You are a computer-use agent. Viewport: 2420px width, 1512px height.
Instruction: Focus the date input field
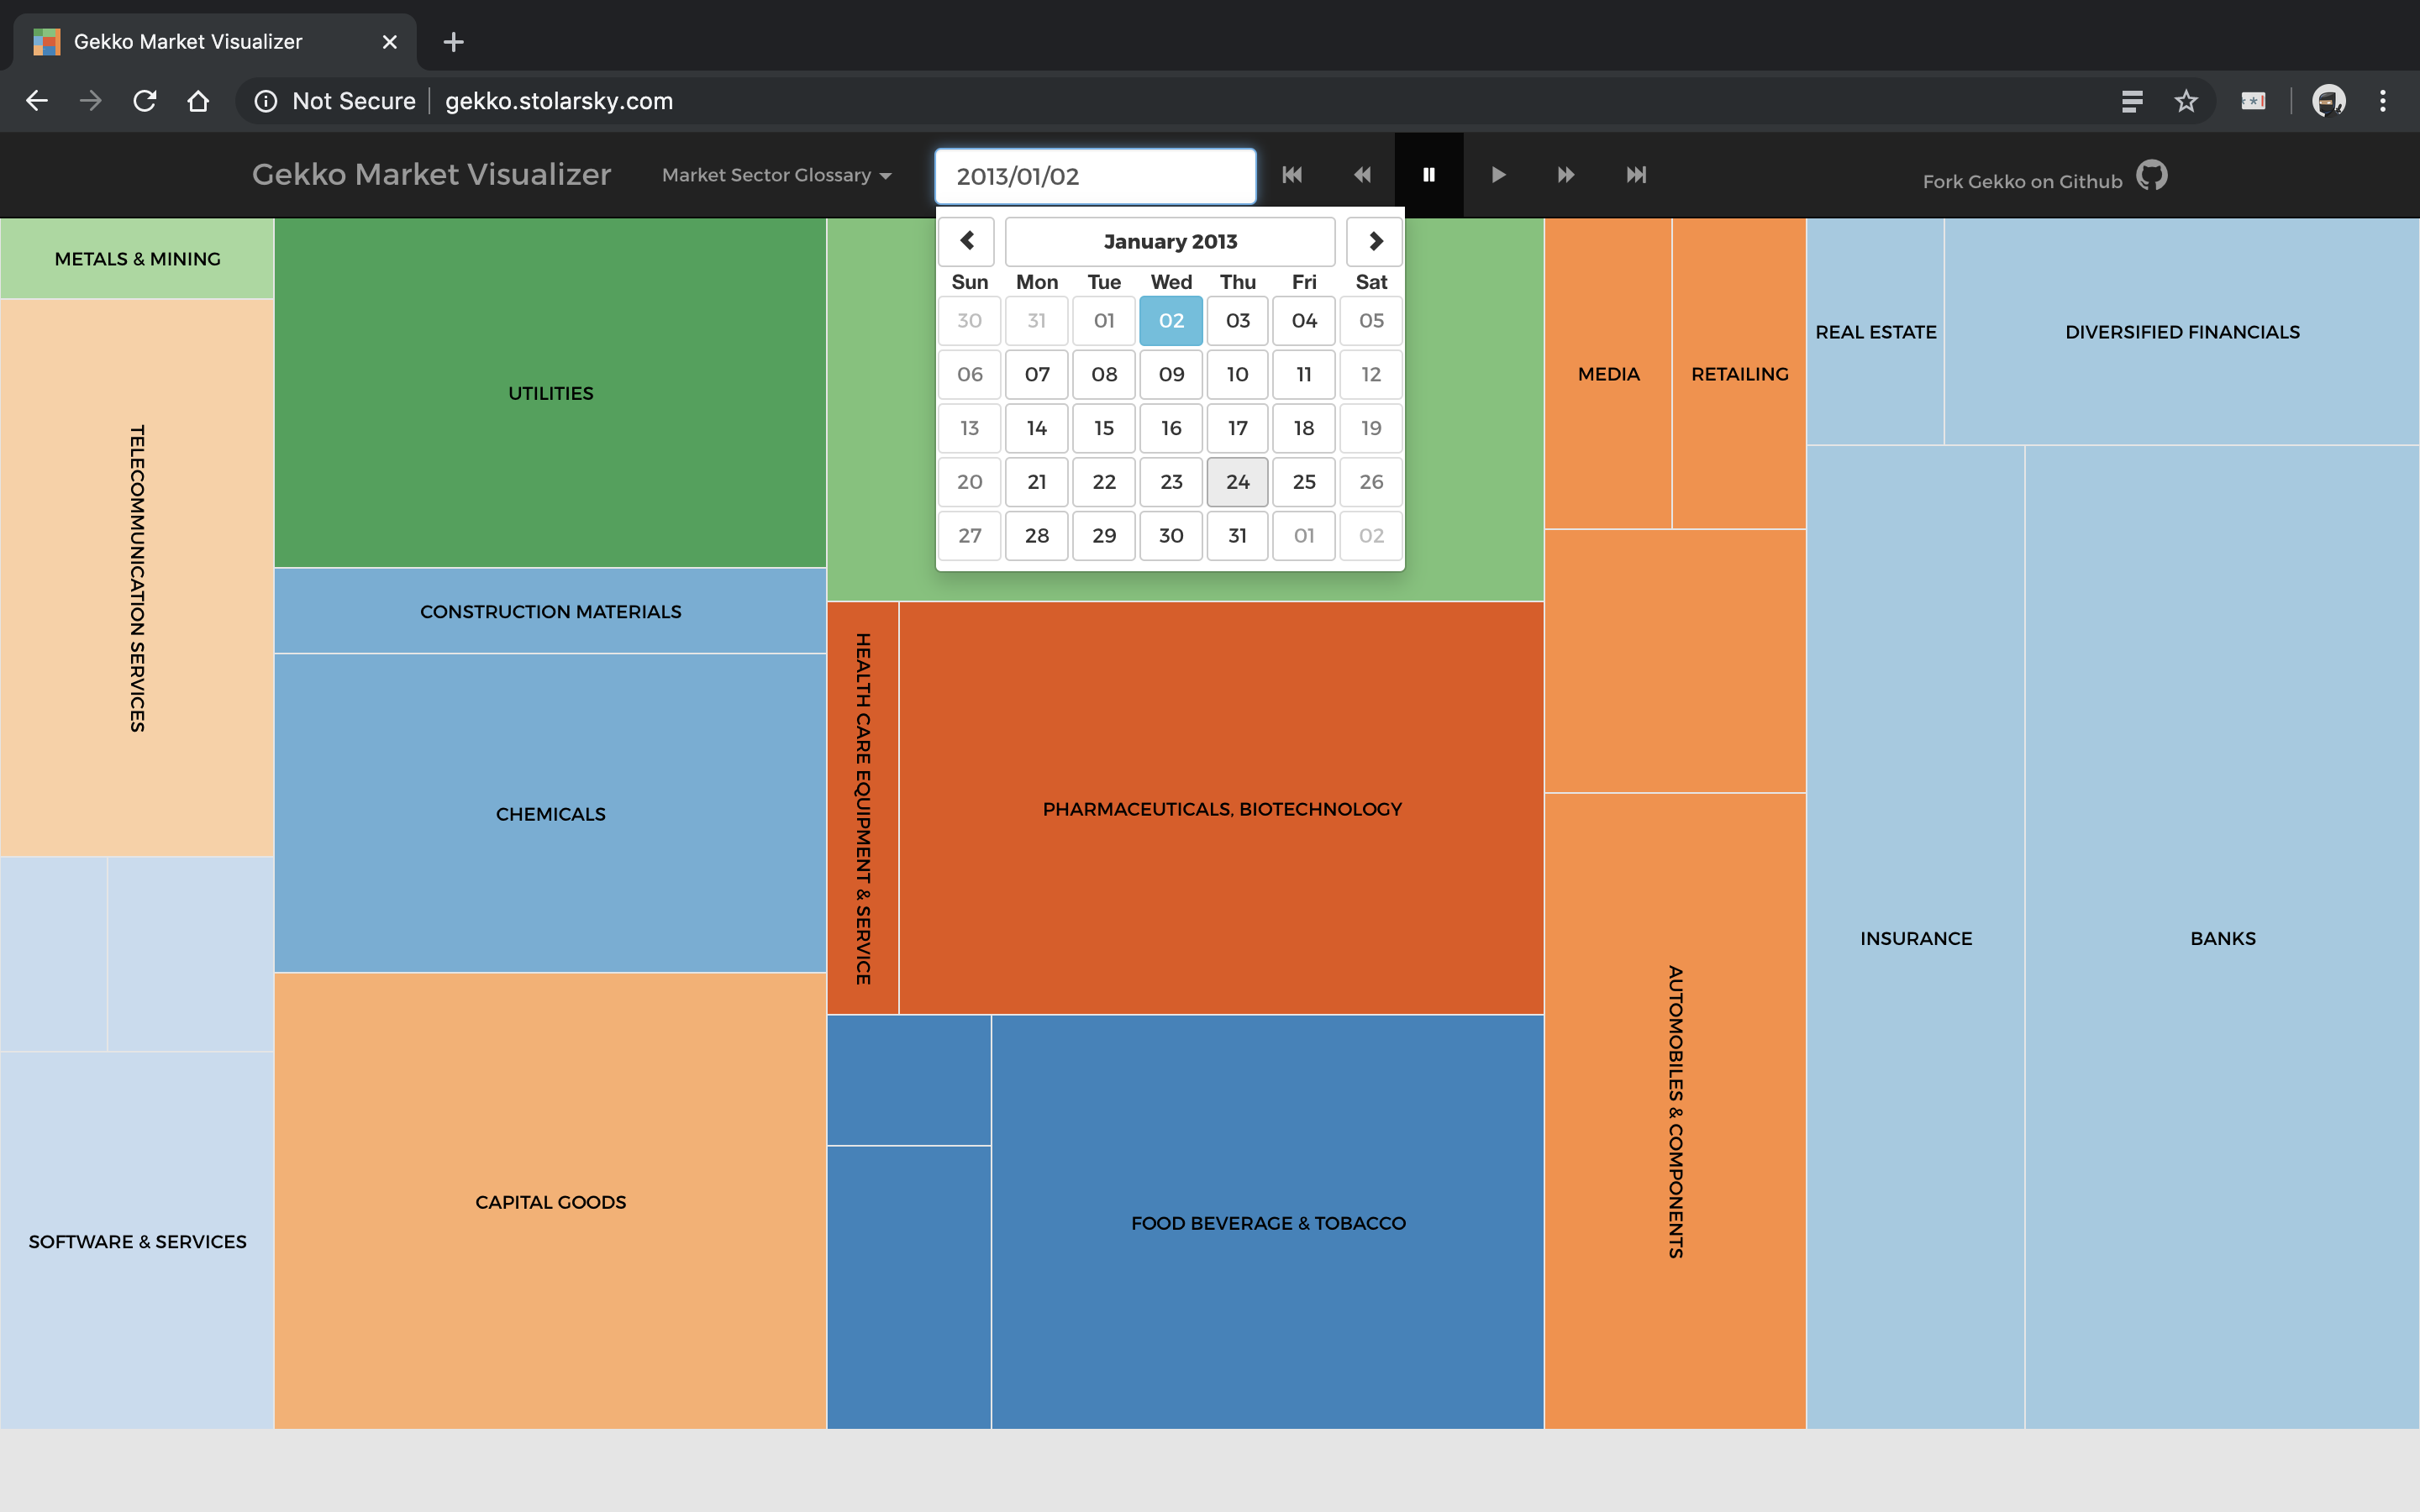(x=1095, y=176)
